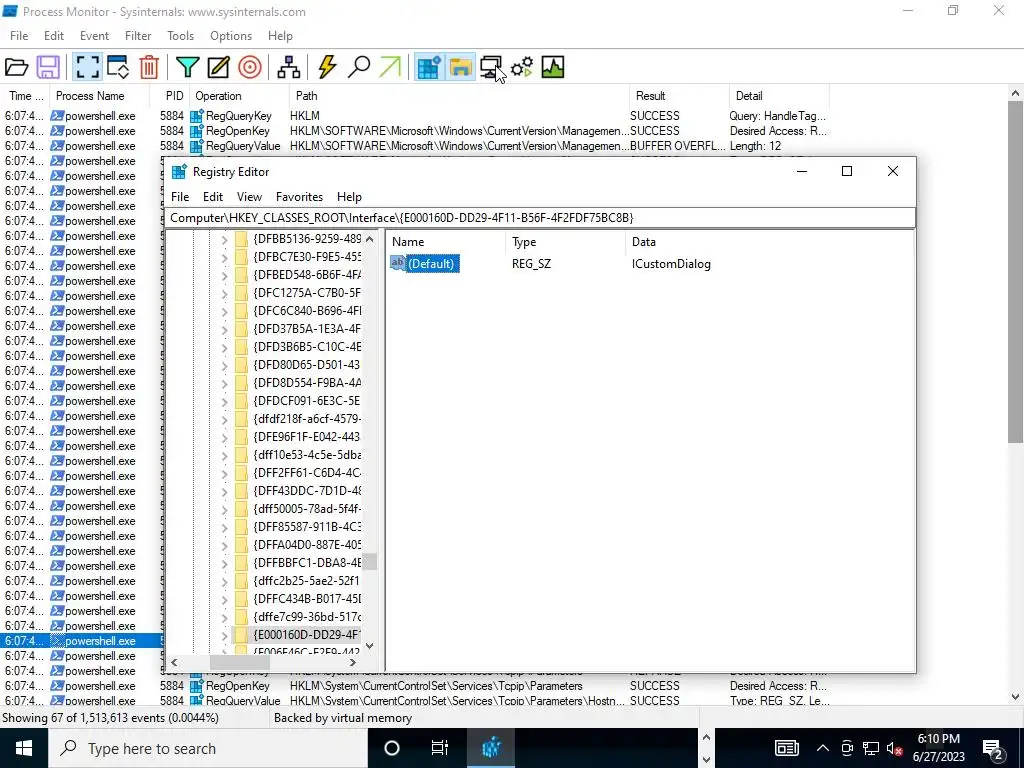Select the {DFDCF091-6E3C folder icon
1024x768 pixels.
[241, 400]
